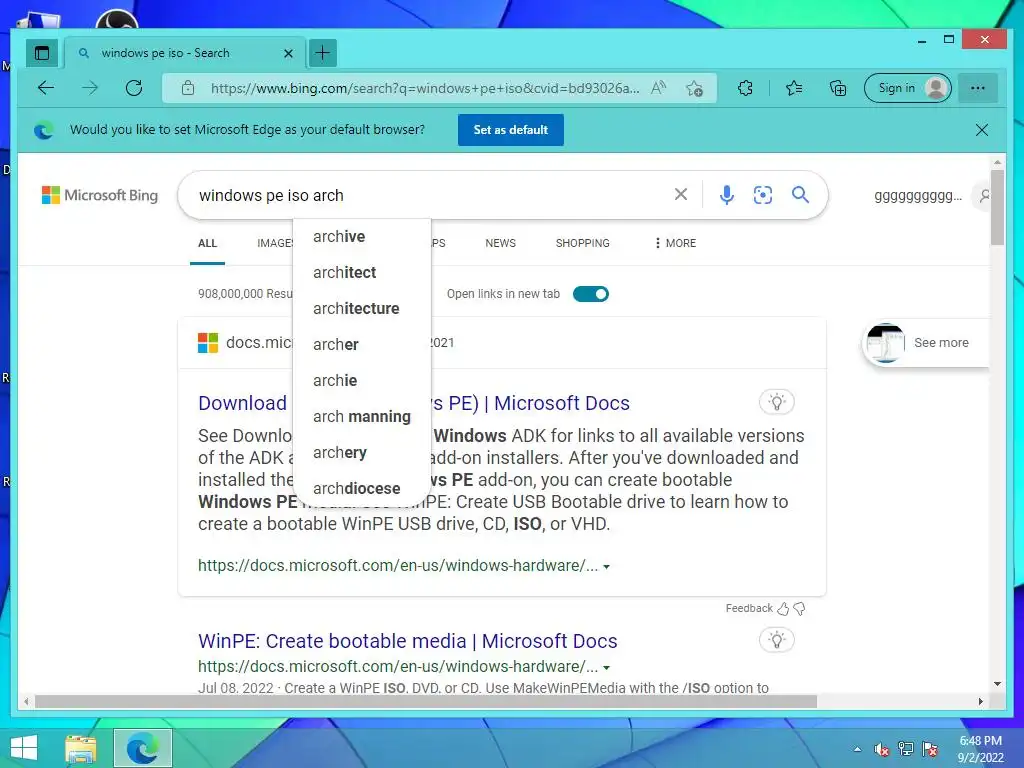Viewport: 1024px width, 768px height.
Task: Select the 'arch manning' suggestion
Action: [362, 417]
